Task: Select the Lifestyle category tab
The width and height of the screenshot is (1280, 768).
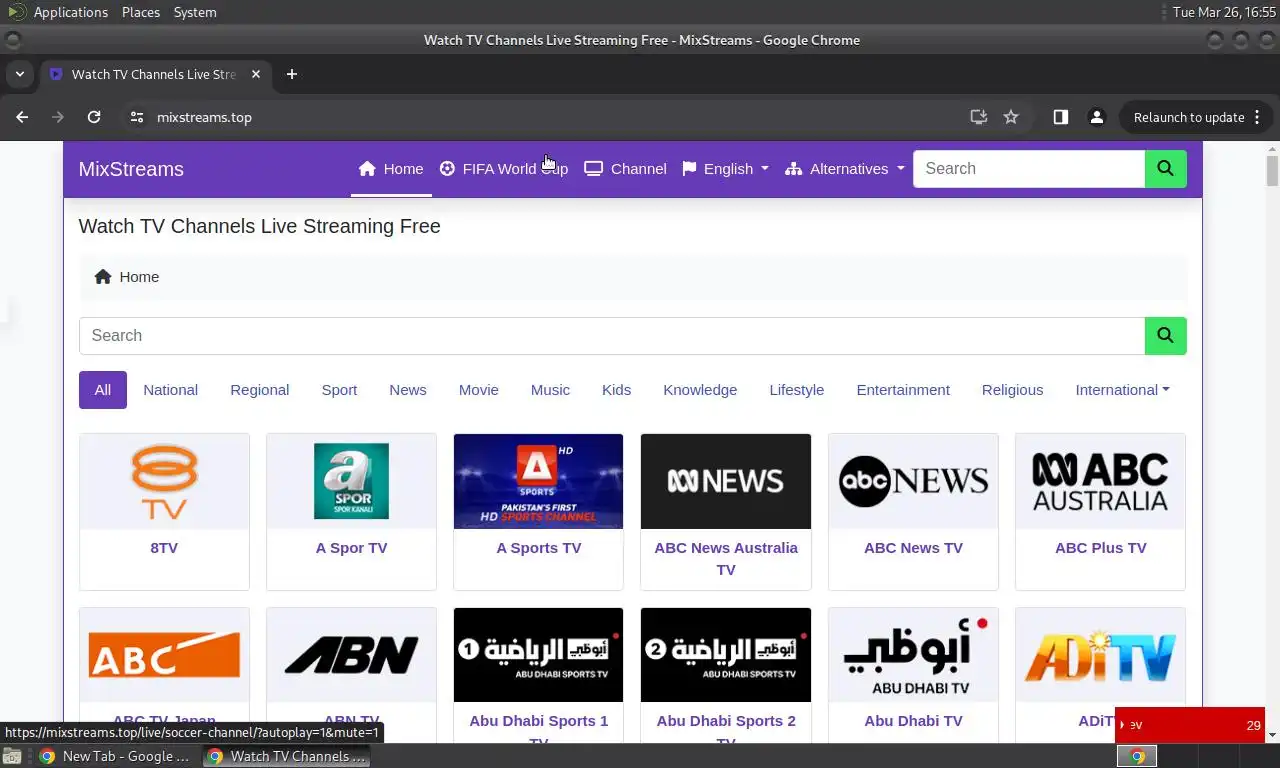Action: click(x=797, y=390)
